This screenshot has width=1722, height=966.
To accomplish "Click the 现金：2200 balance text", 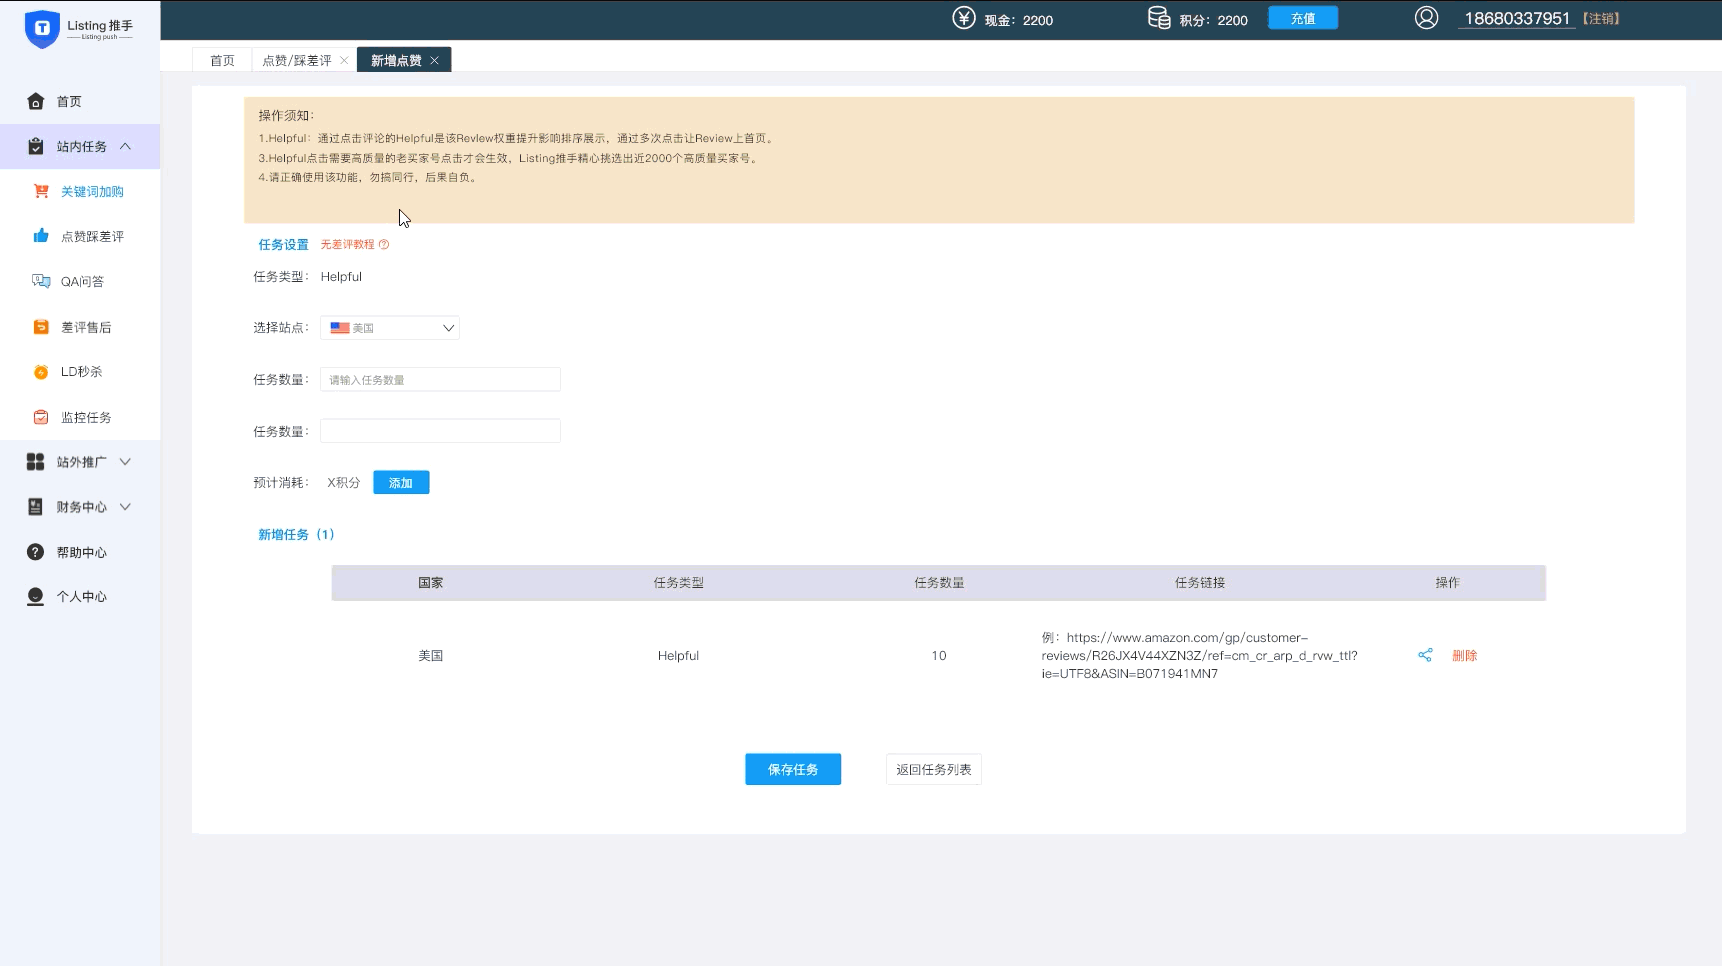I will click(x=1019, y=20).
